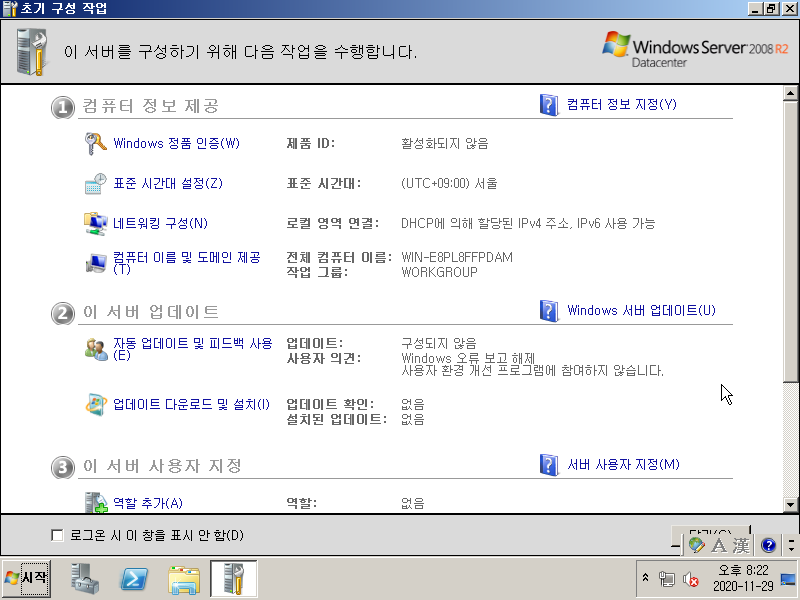Restore the 초기 구성 작업 window size
This screenshot has width=800, height=600.
pyautogui.click(x=771, y=8)
